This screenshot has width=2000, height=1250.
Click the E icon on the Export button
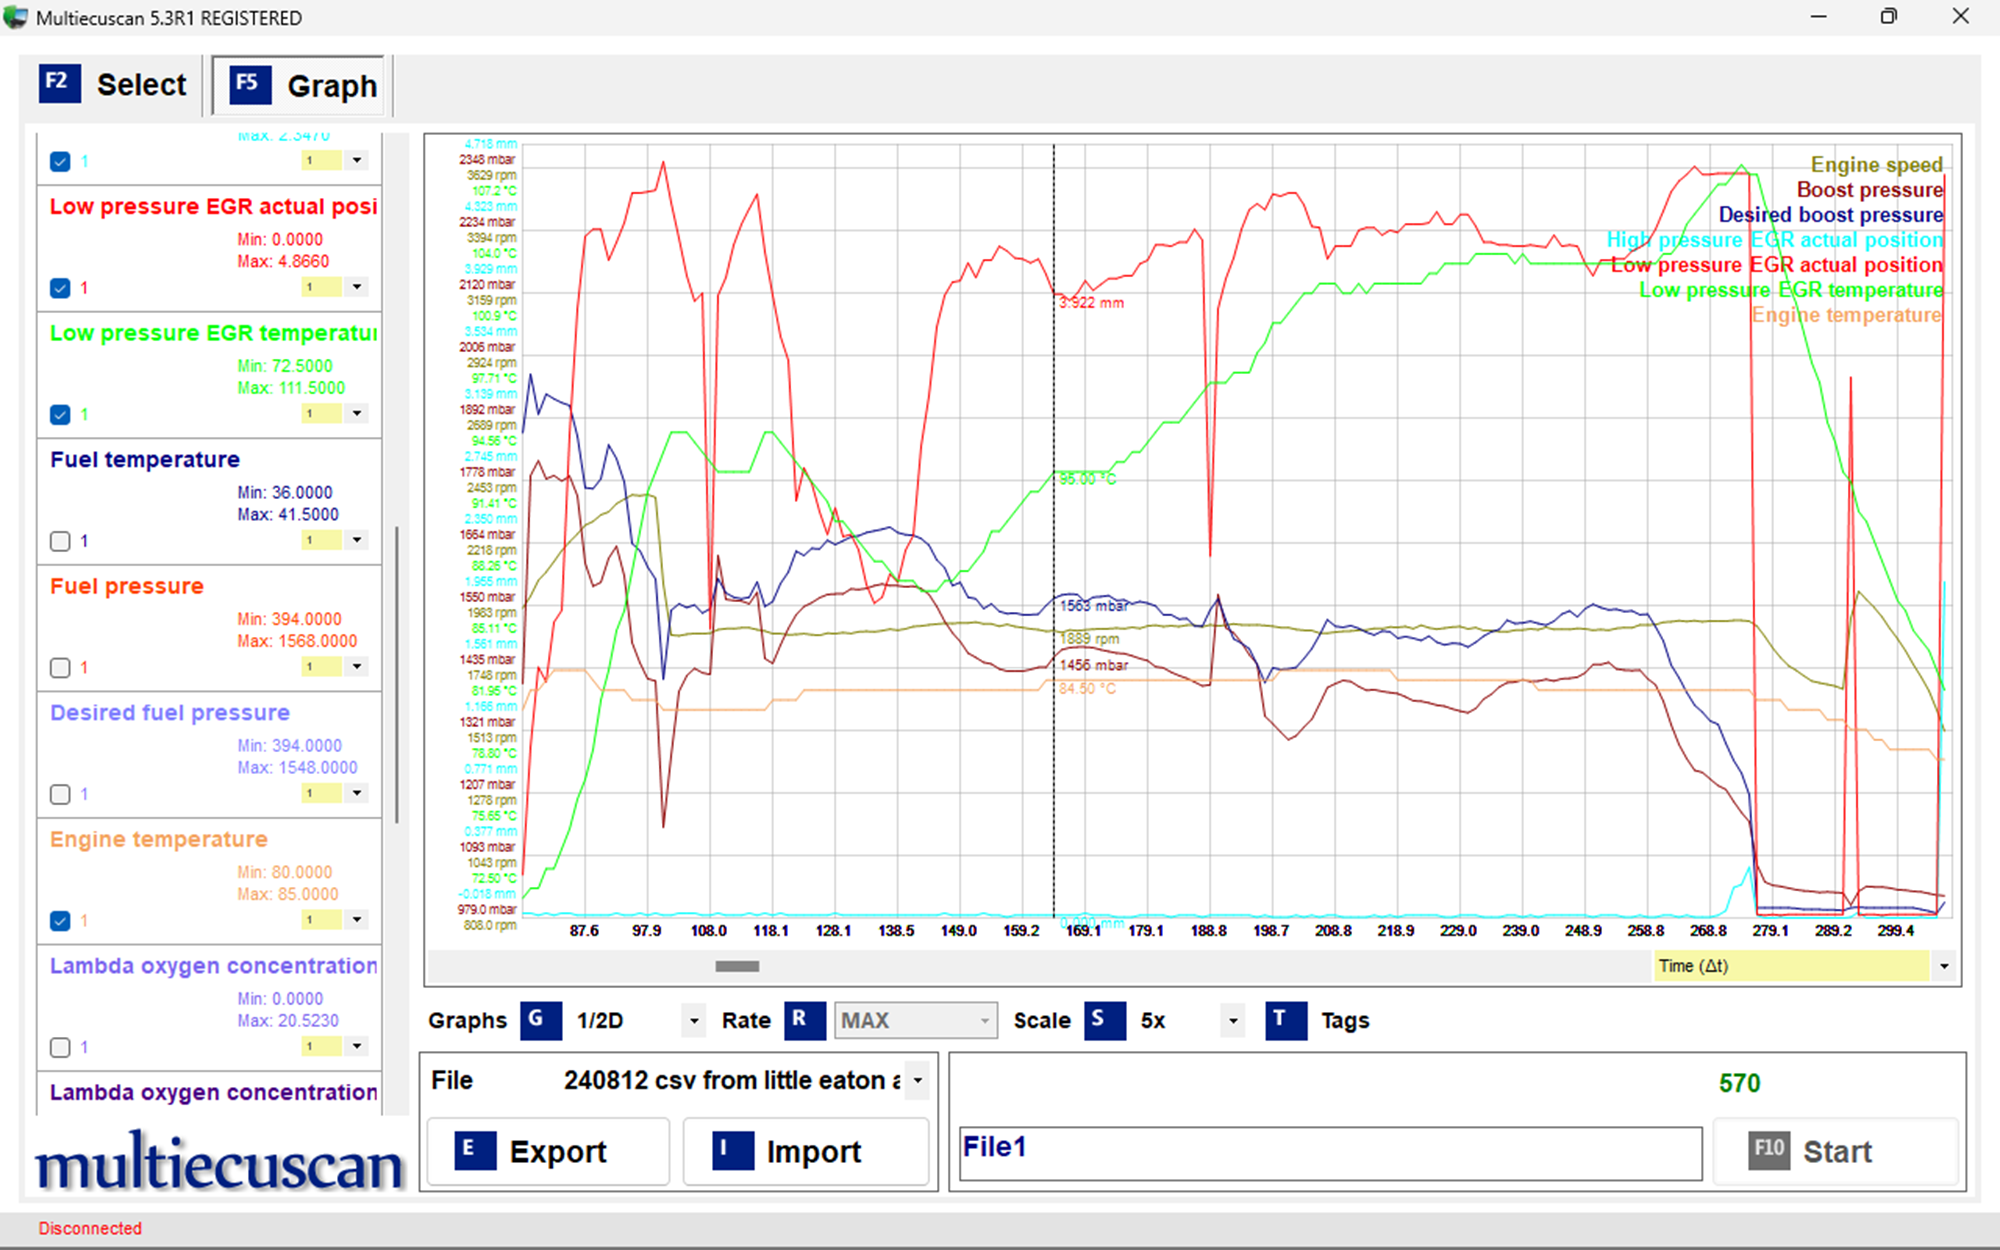[x=475, y=1151]
